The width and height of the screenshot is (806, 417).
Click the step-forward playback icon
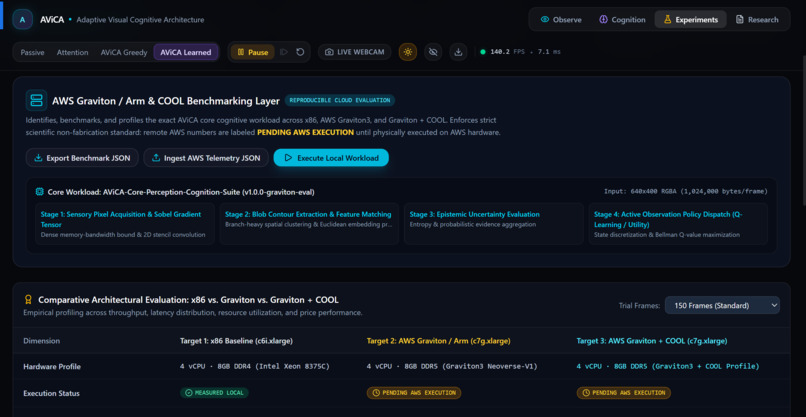click(284, 52)
